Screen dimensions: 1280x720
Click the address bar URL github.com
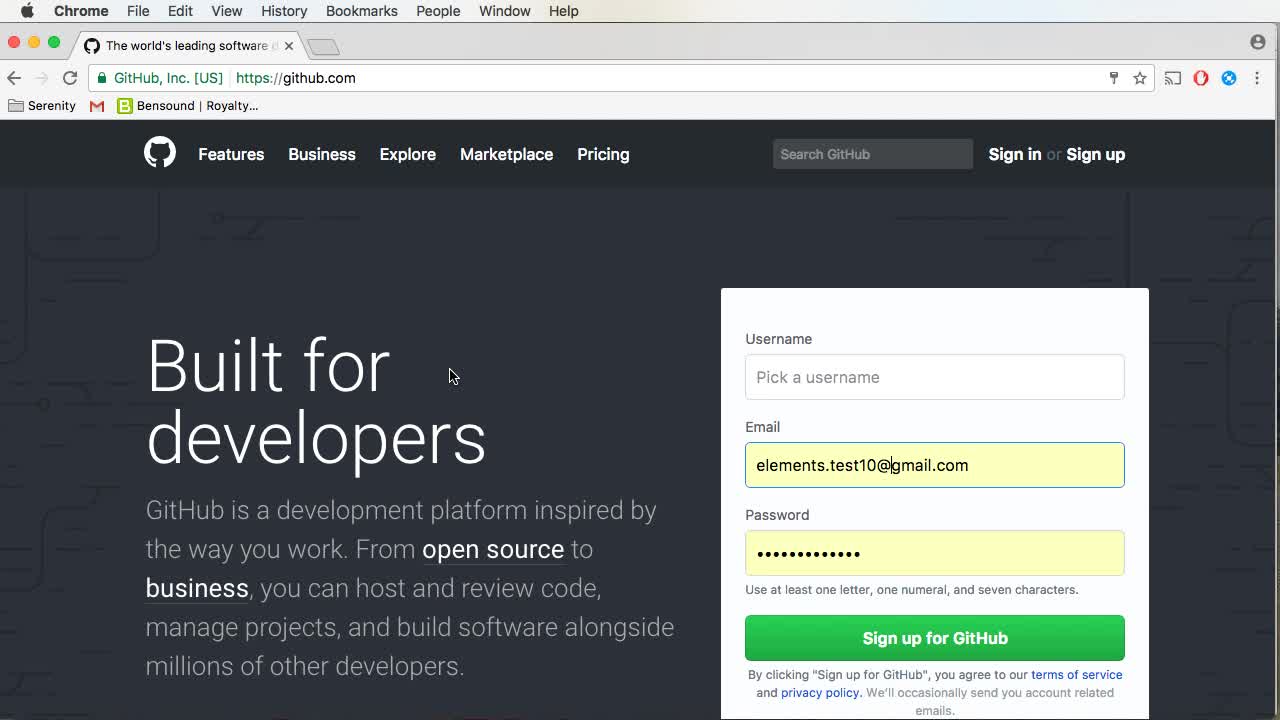click(x=296, y=78)
